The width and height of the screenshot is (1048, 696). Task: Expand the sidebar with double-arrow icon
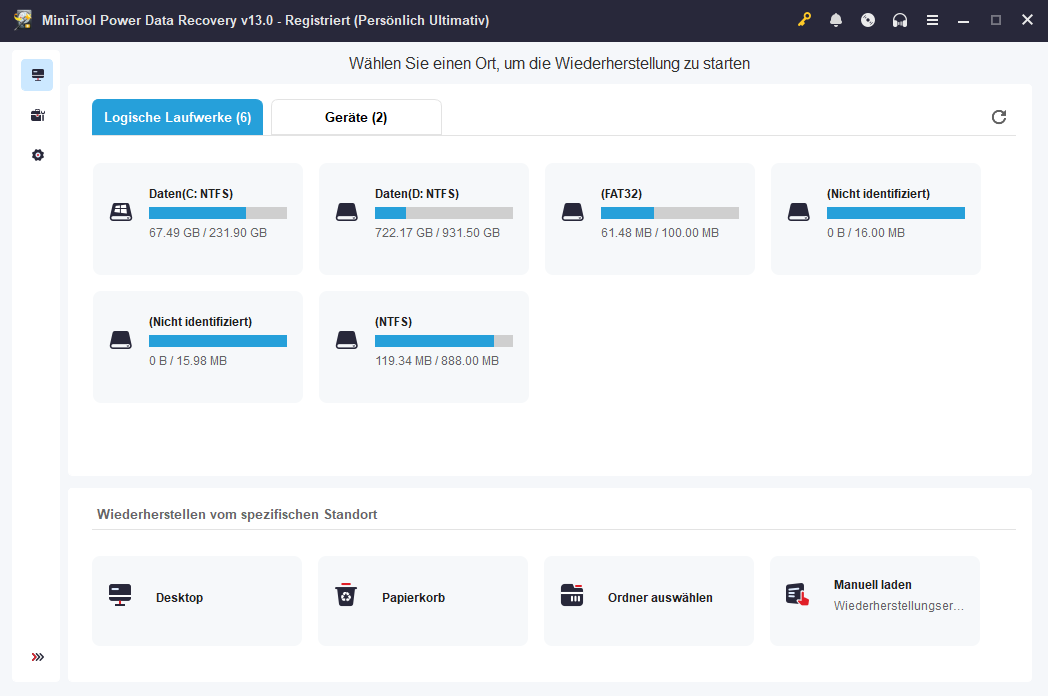click(x=37, y=657)
